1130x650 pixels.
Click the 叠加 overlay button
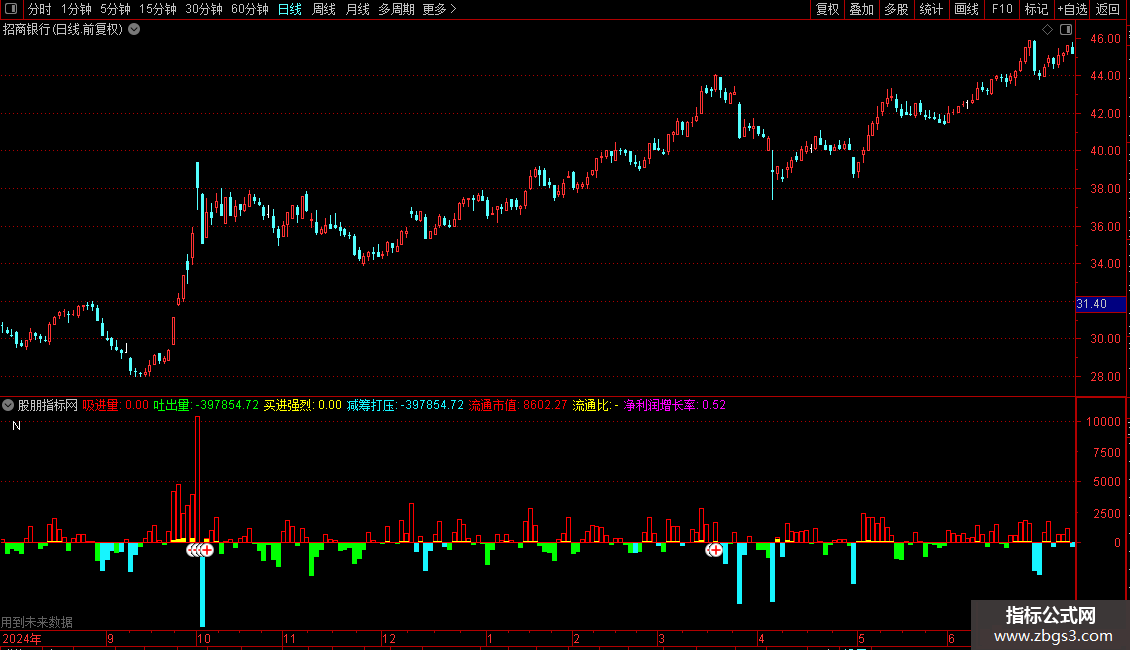861,9
